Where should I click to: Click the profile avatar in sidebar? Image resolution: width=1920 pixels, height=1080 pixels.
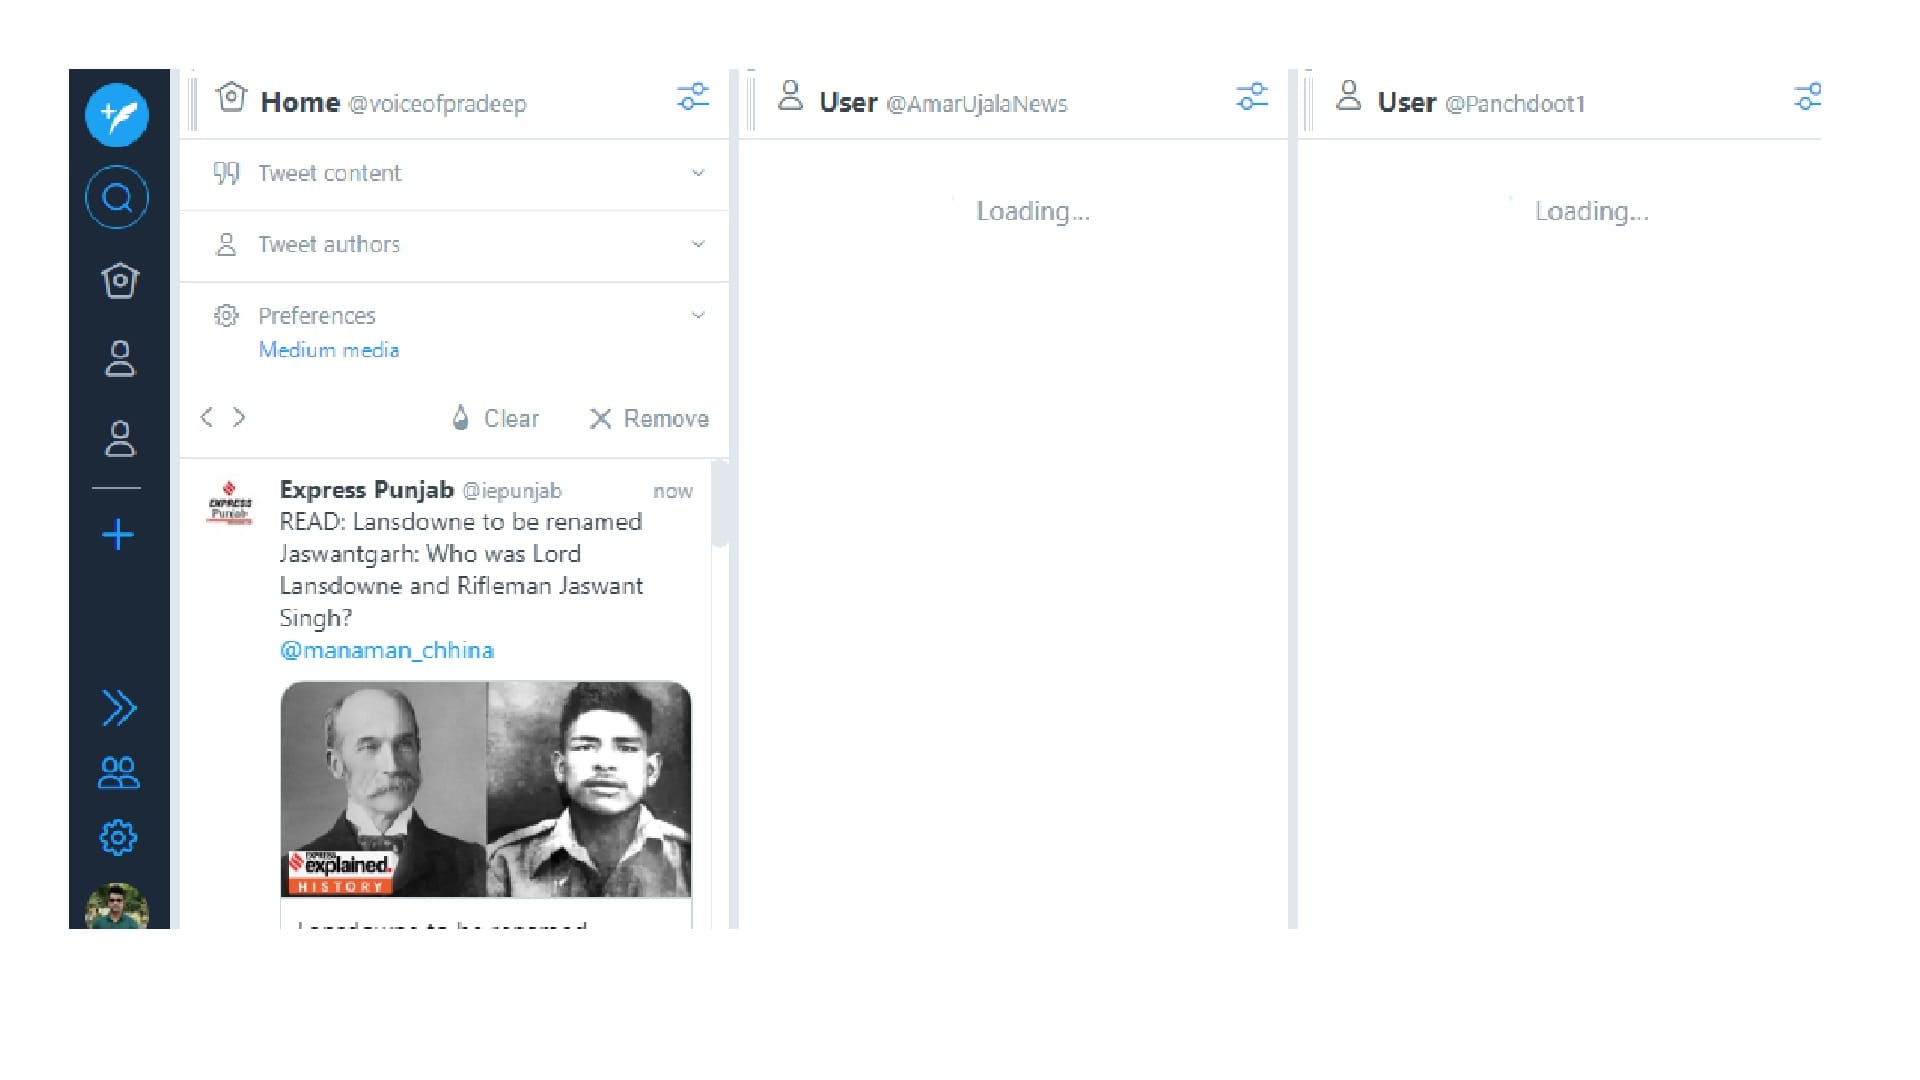click(x=117, y=907)
